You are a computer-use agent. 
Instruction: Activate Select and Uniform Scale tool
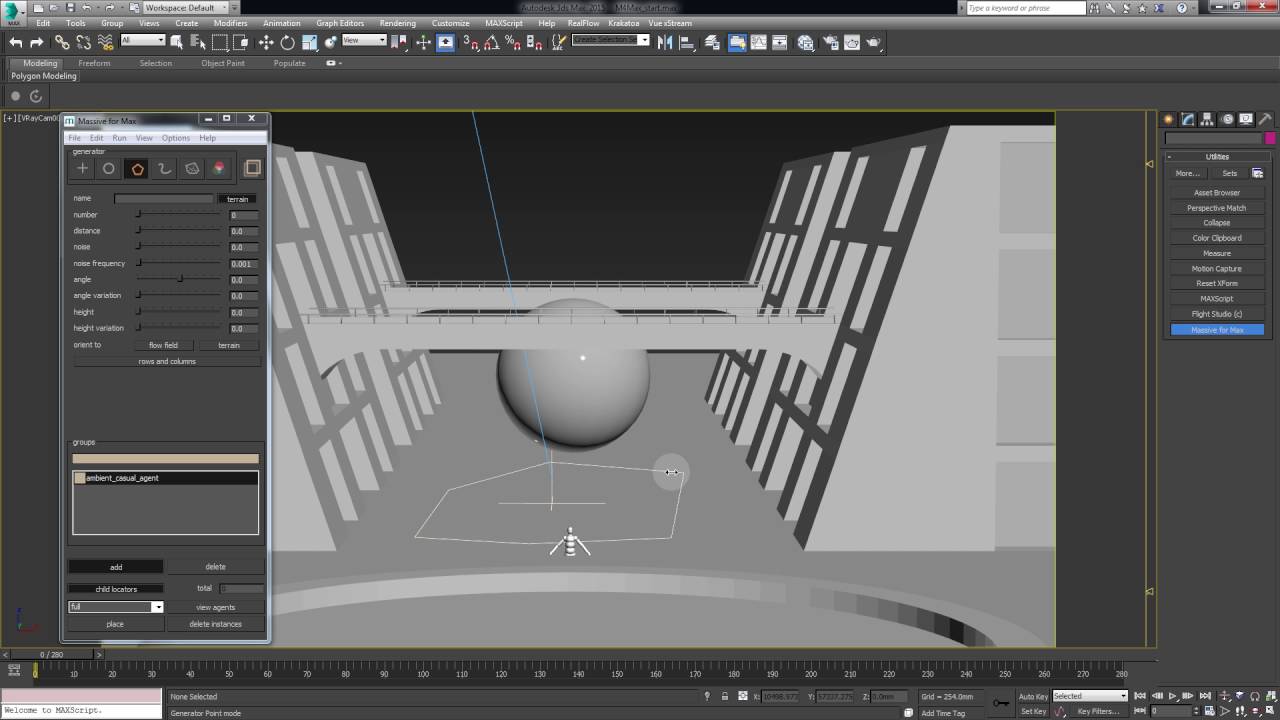[x=310, y=42]
